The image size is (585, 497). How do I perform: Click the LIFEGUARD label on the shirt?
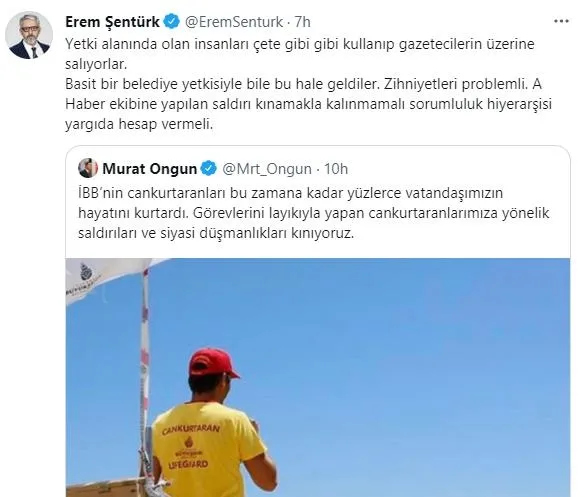tap(188, 464)
